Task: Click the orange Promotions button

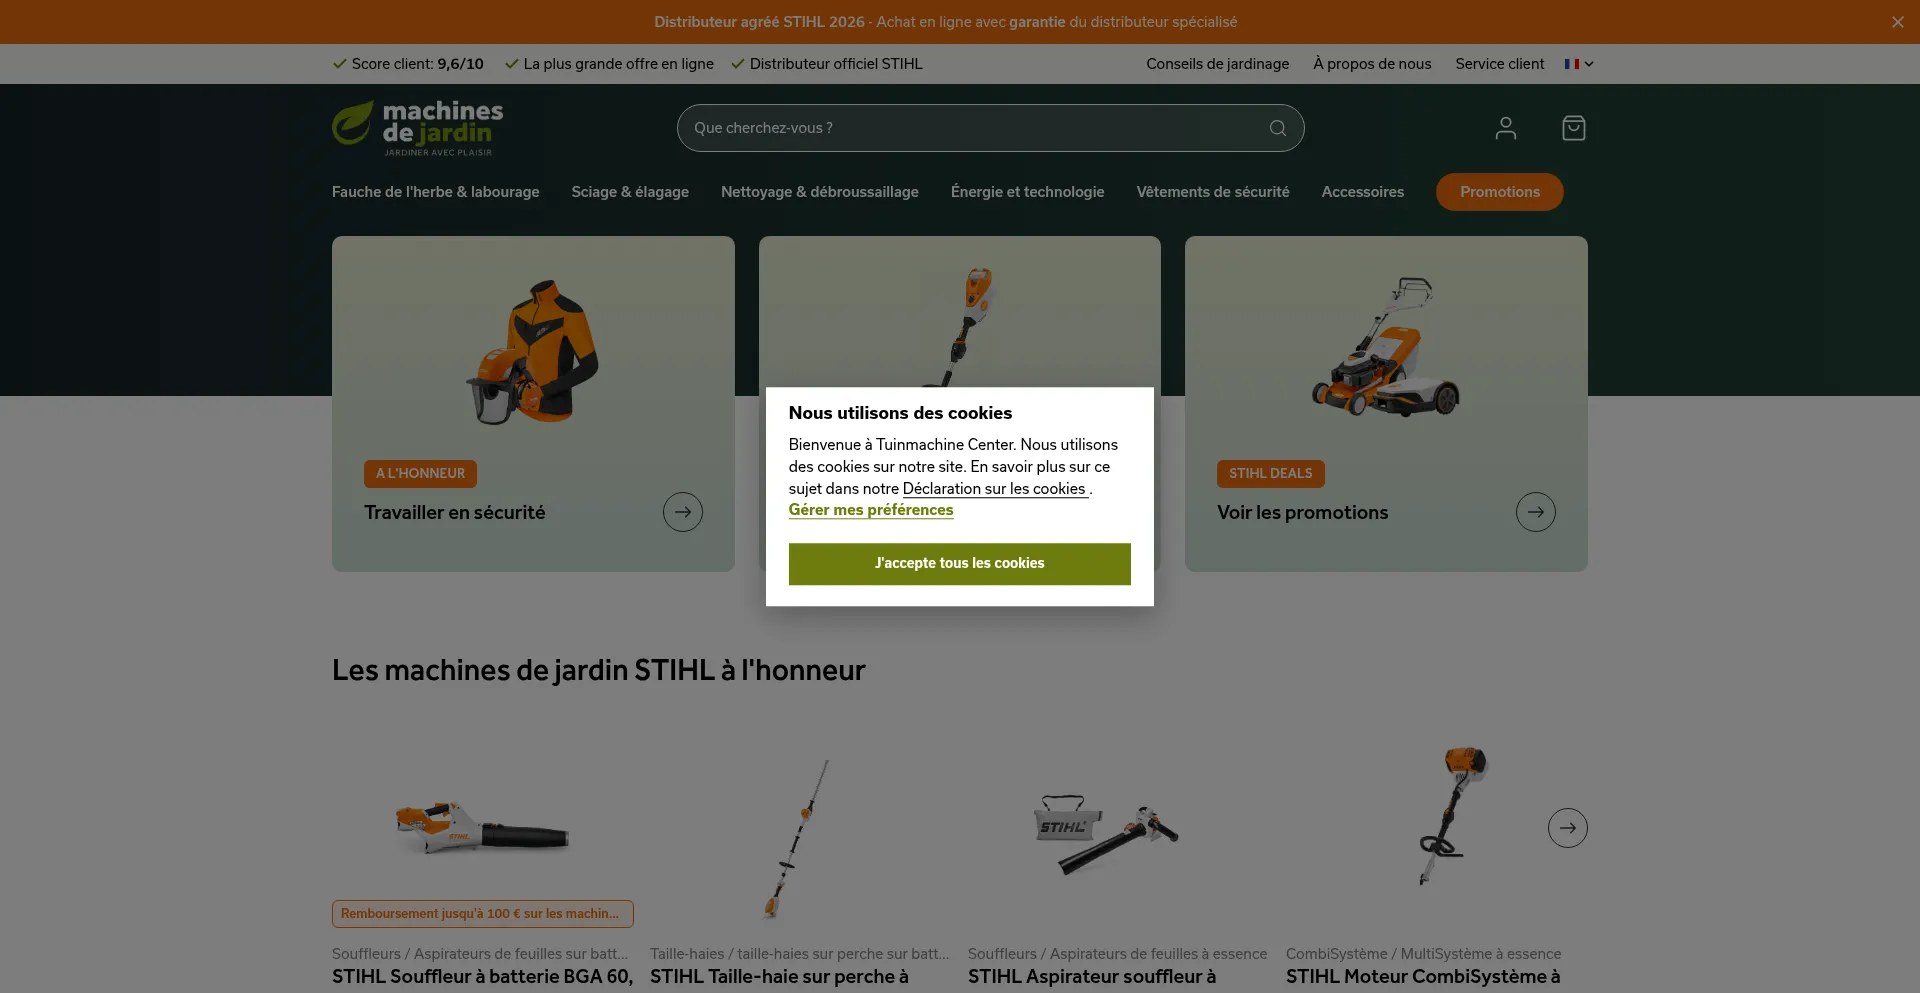Action: pos(1499,192)
